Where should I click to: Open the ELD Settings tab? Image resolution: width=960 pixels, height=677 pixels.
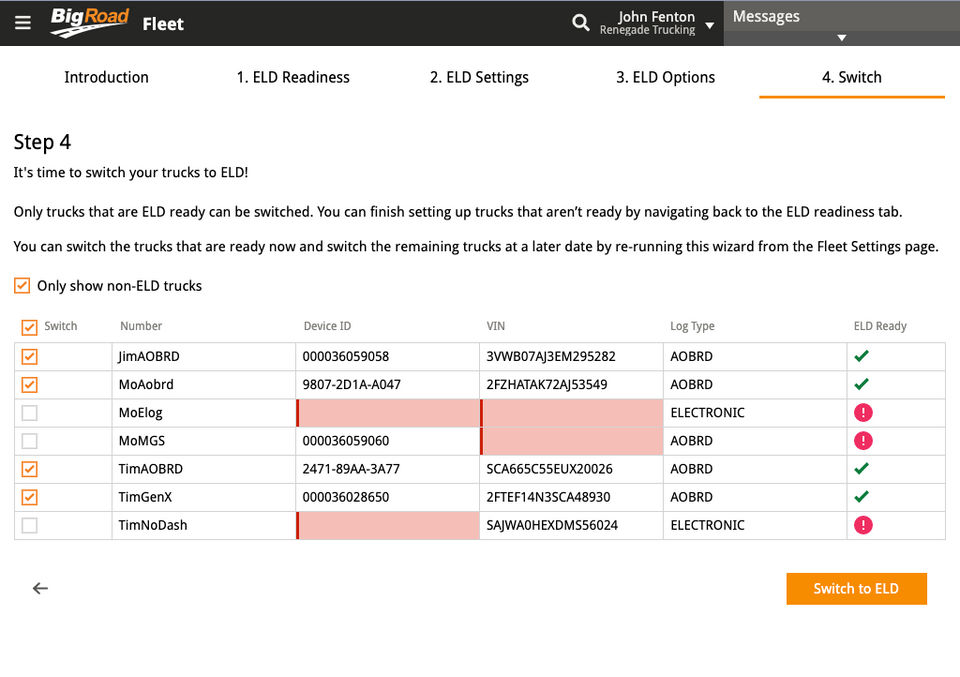point(479,77)
